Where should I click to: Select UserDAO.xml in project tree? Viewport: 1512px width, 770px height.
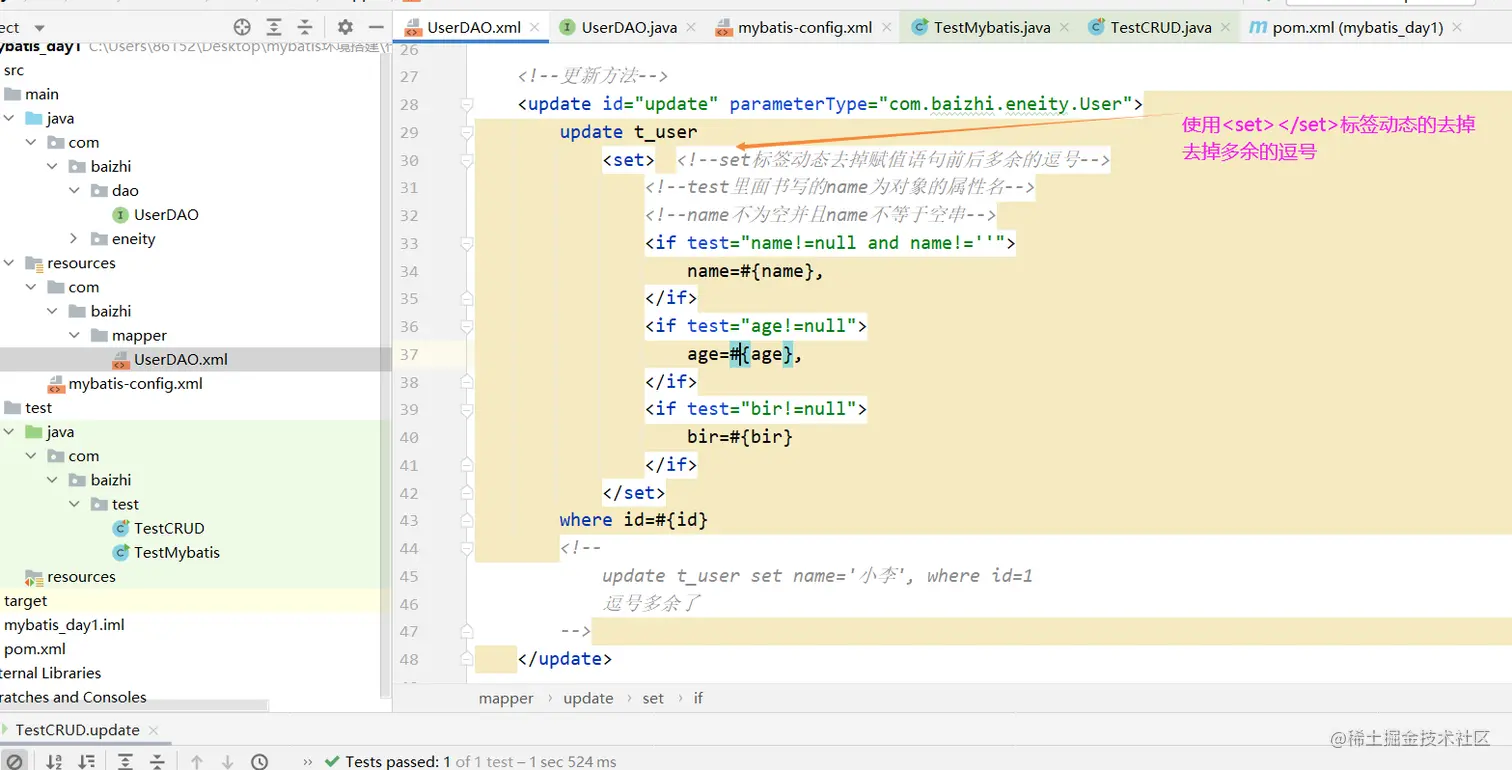pyautogui.click(x=170, y=360)
